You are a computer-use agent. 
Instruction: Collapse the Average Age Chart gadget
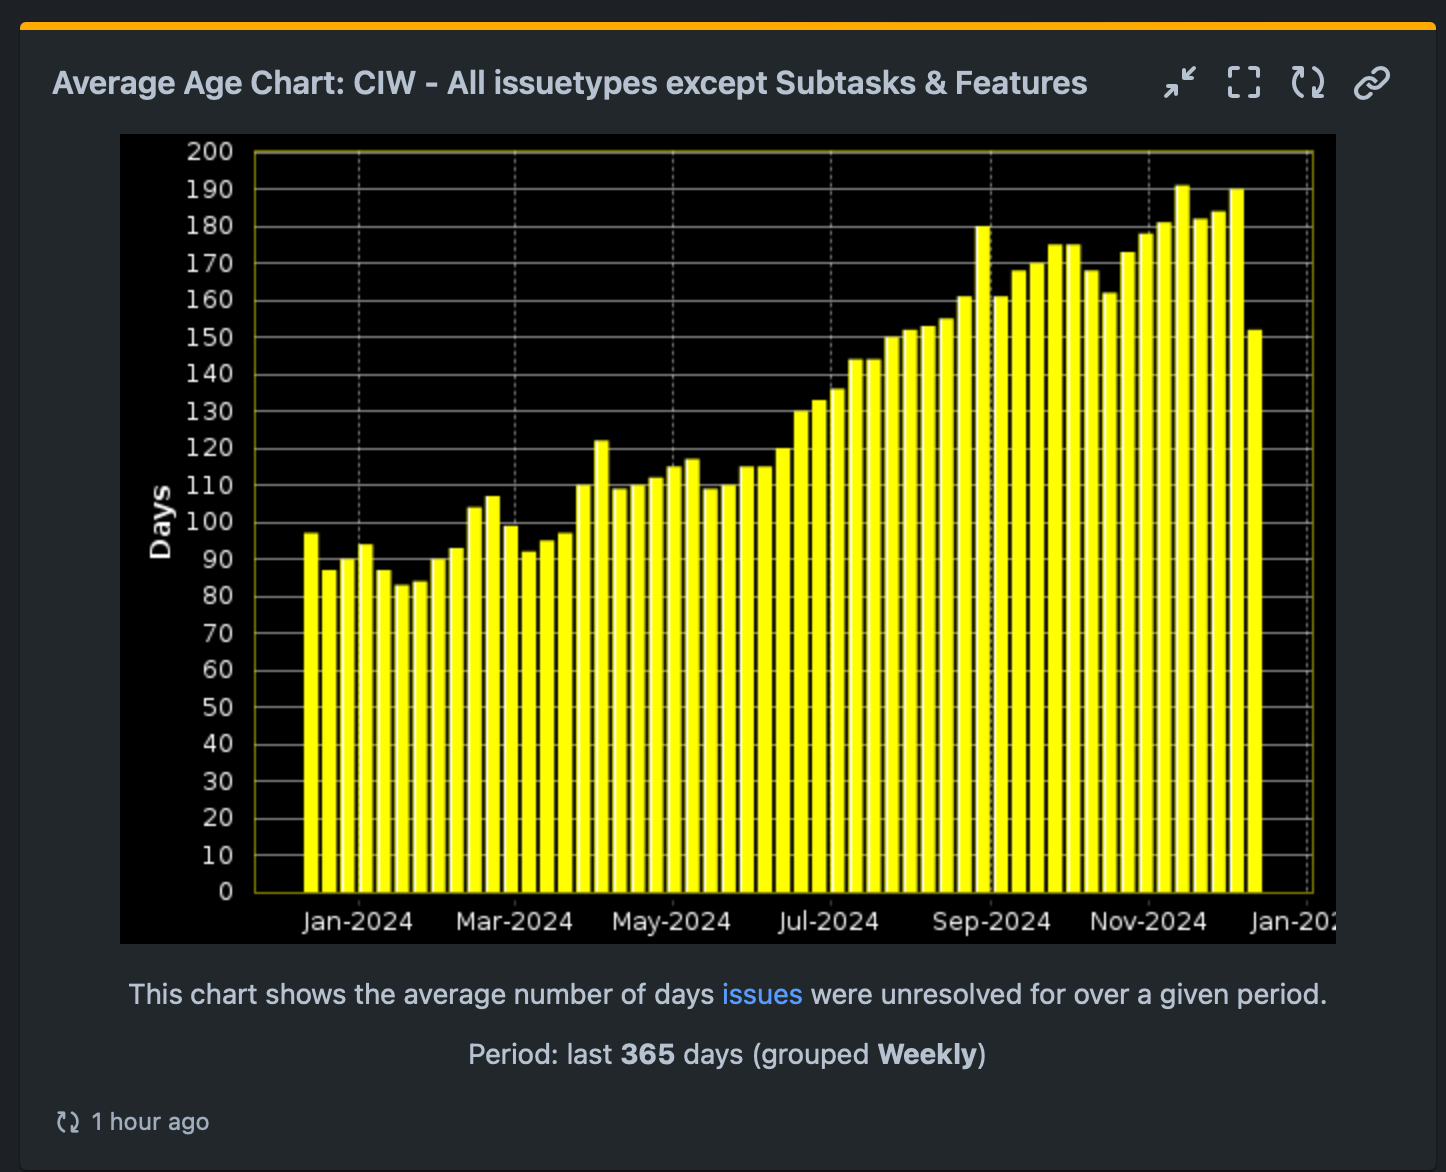pyautogui.click(x=1180, y=82)
